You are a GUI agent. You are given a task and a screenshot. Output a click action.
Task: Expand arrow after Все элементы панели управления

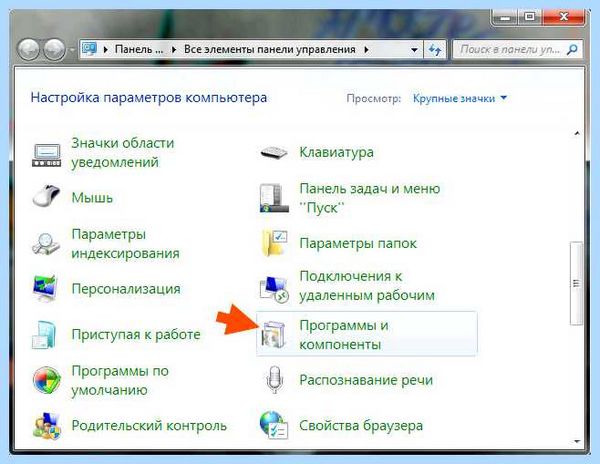(x=366, y=50)
